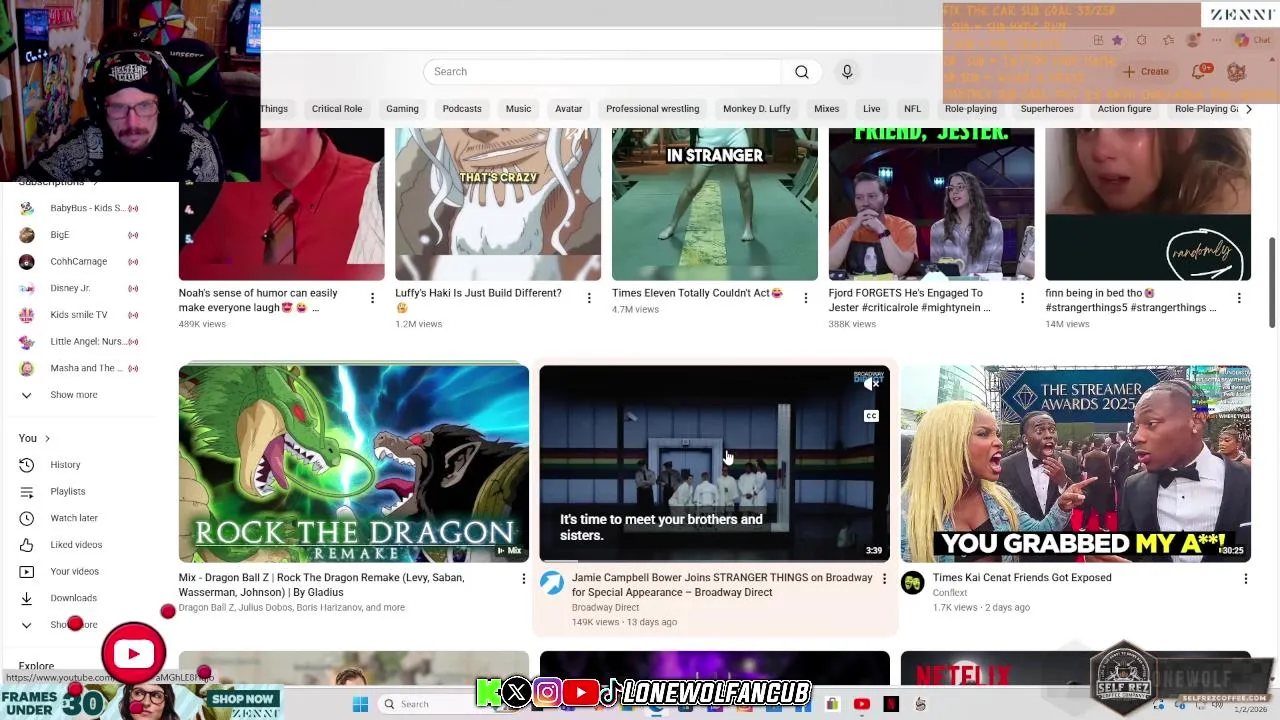Screen dimensions: 1280x720
Task: Click the YouTube search magnifier button
Action: tap(801, 72)
